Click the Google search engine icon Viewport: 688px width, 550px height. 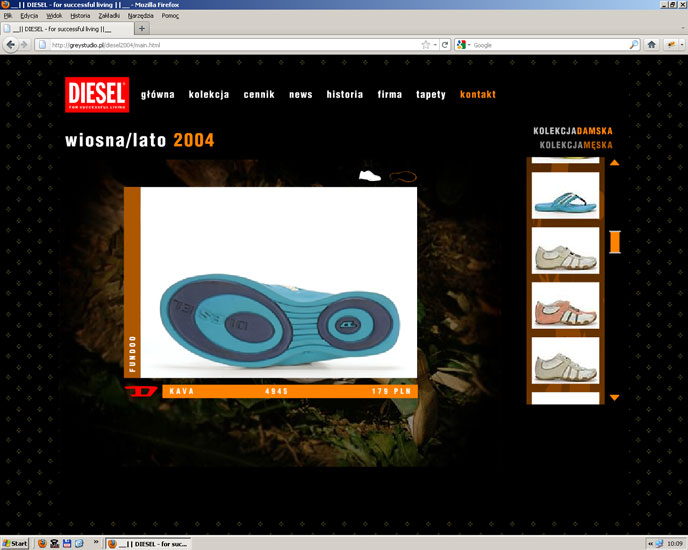tap(461, 45)
